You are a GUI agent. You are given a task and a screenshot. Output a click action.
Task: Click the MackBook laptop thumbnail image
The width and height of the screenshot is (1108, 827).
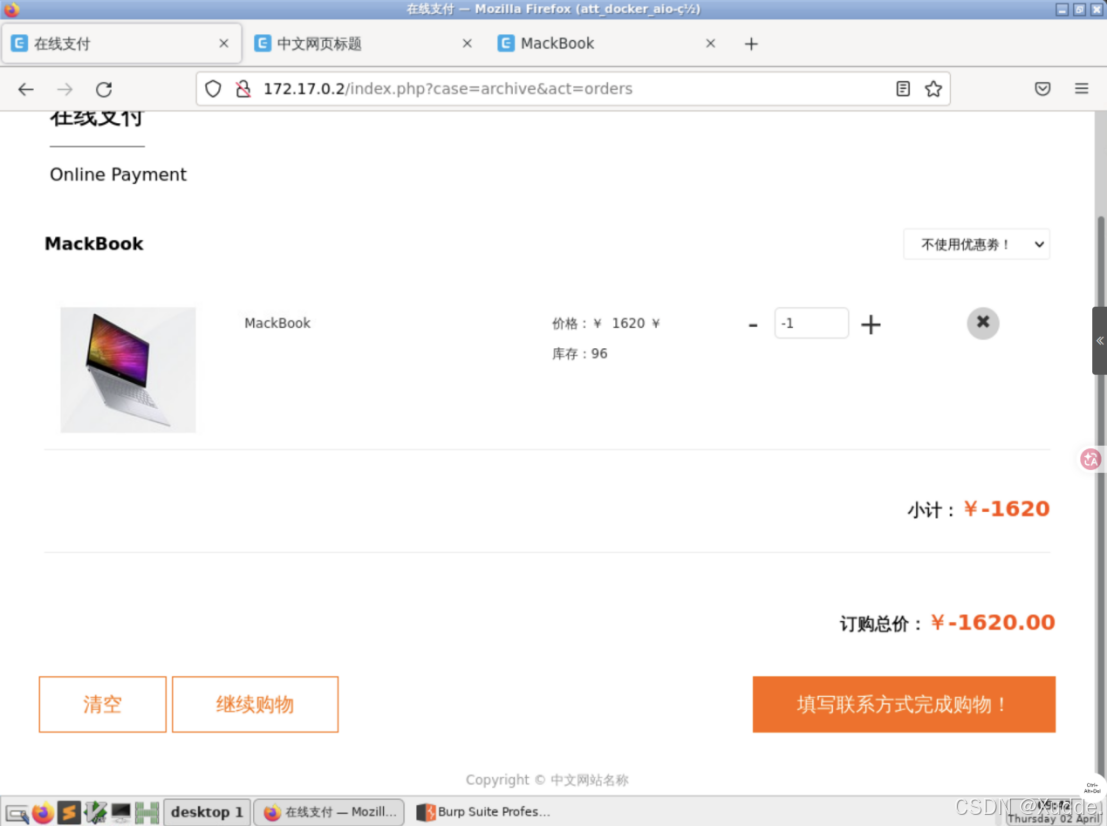click(x=128, y=370)
